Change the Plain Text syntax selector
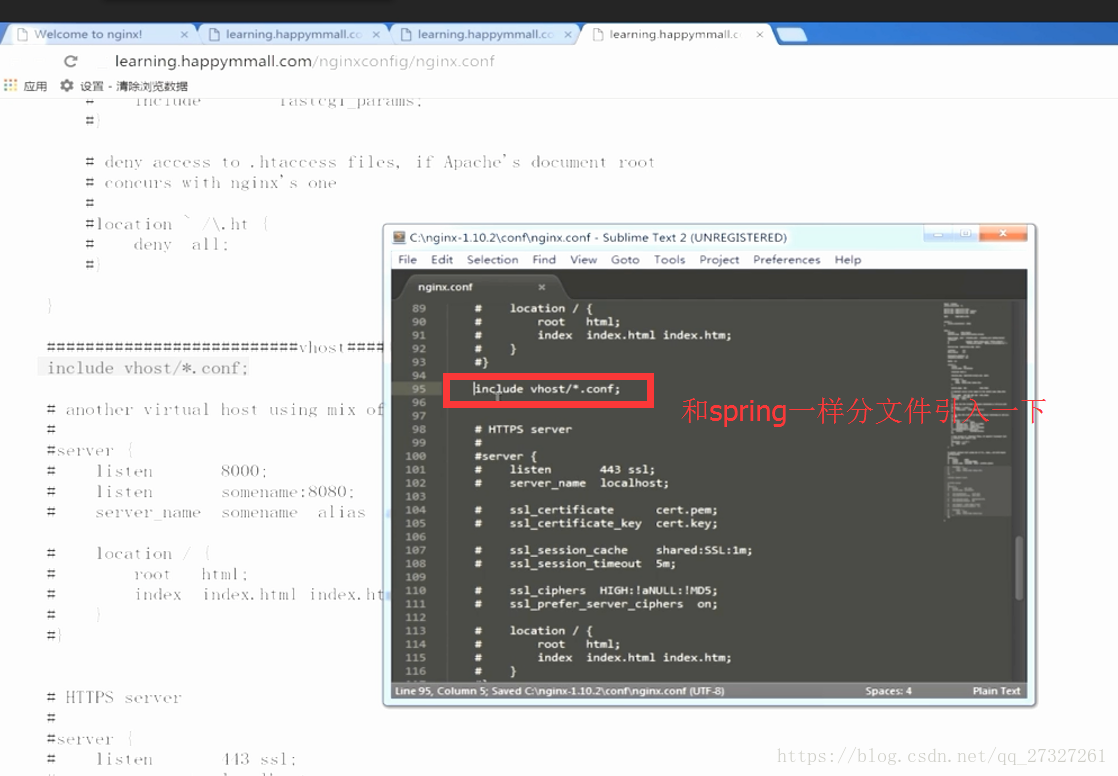1118x776 pixels. tap(996, 690)
